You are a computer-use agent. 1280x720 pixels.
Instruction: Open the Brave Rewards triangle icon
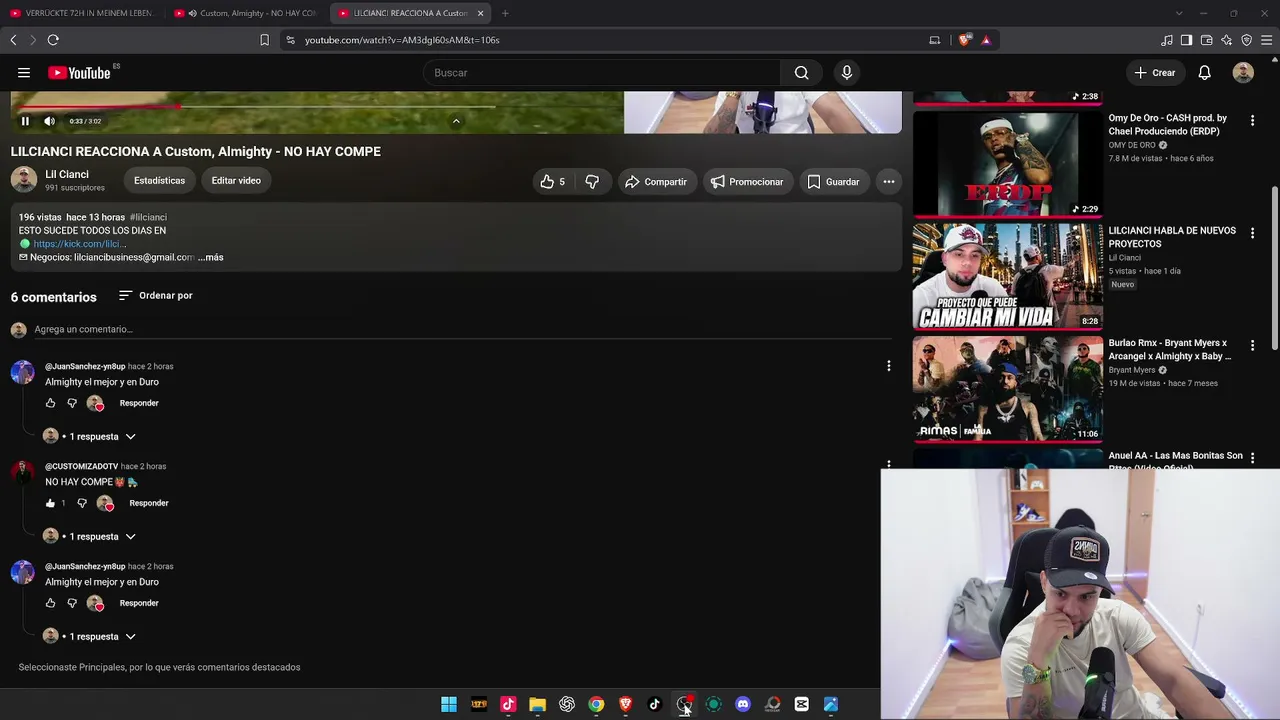(x=986, y=40)
